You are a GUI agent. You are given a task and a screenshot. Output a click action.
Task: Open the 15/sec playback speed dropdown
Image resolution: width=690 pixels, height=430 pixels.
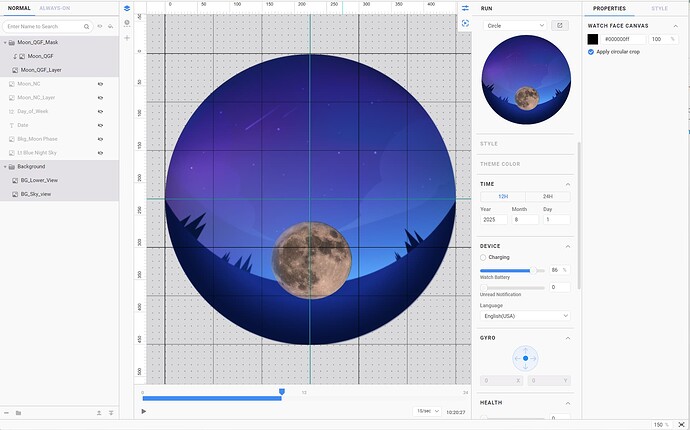(427, 411)
